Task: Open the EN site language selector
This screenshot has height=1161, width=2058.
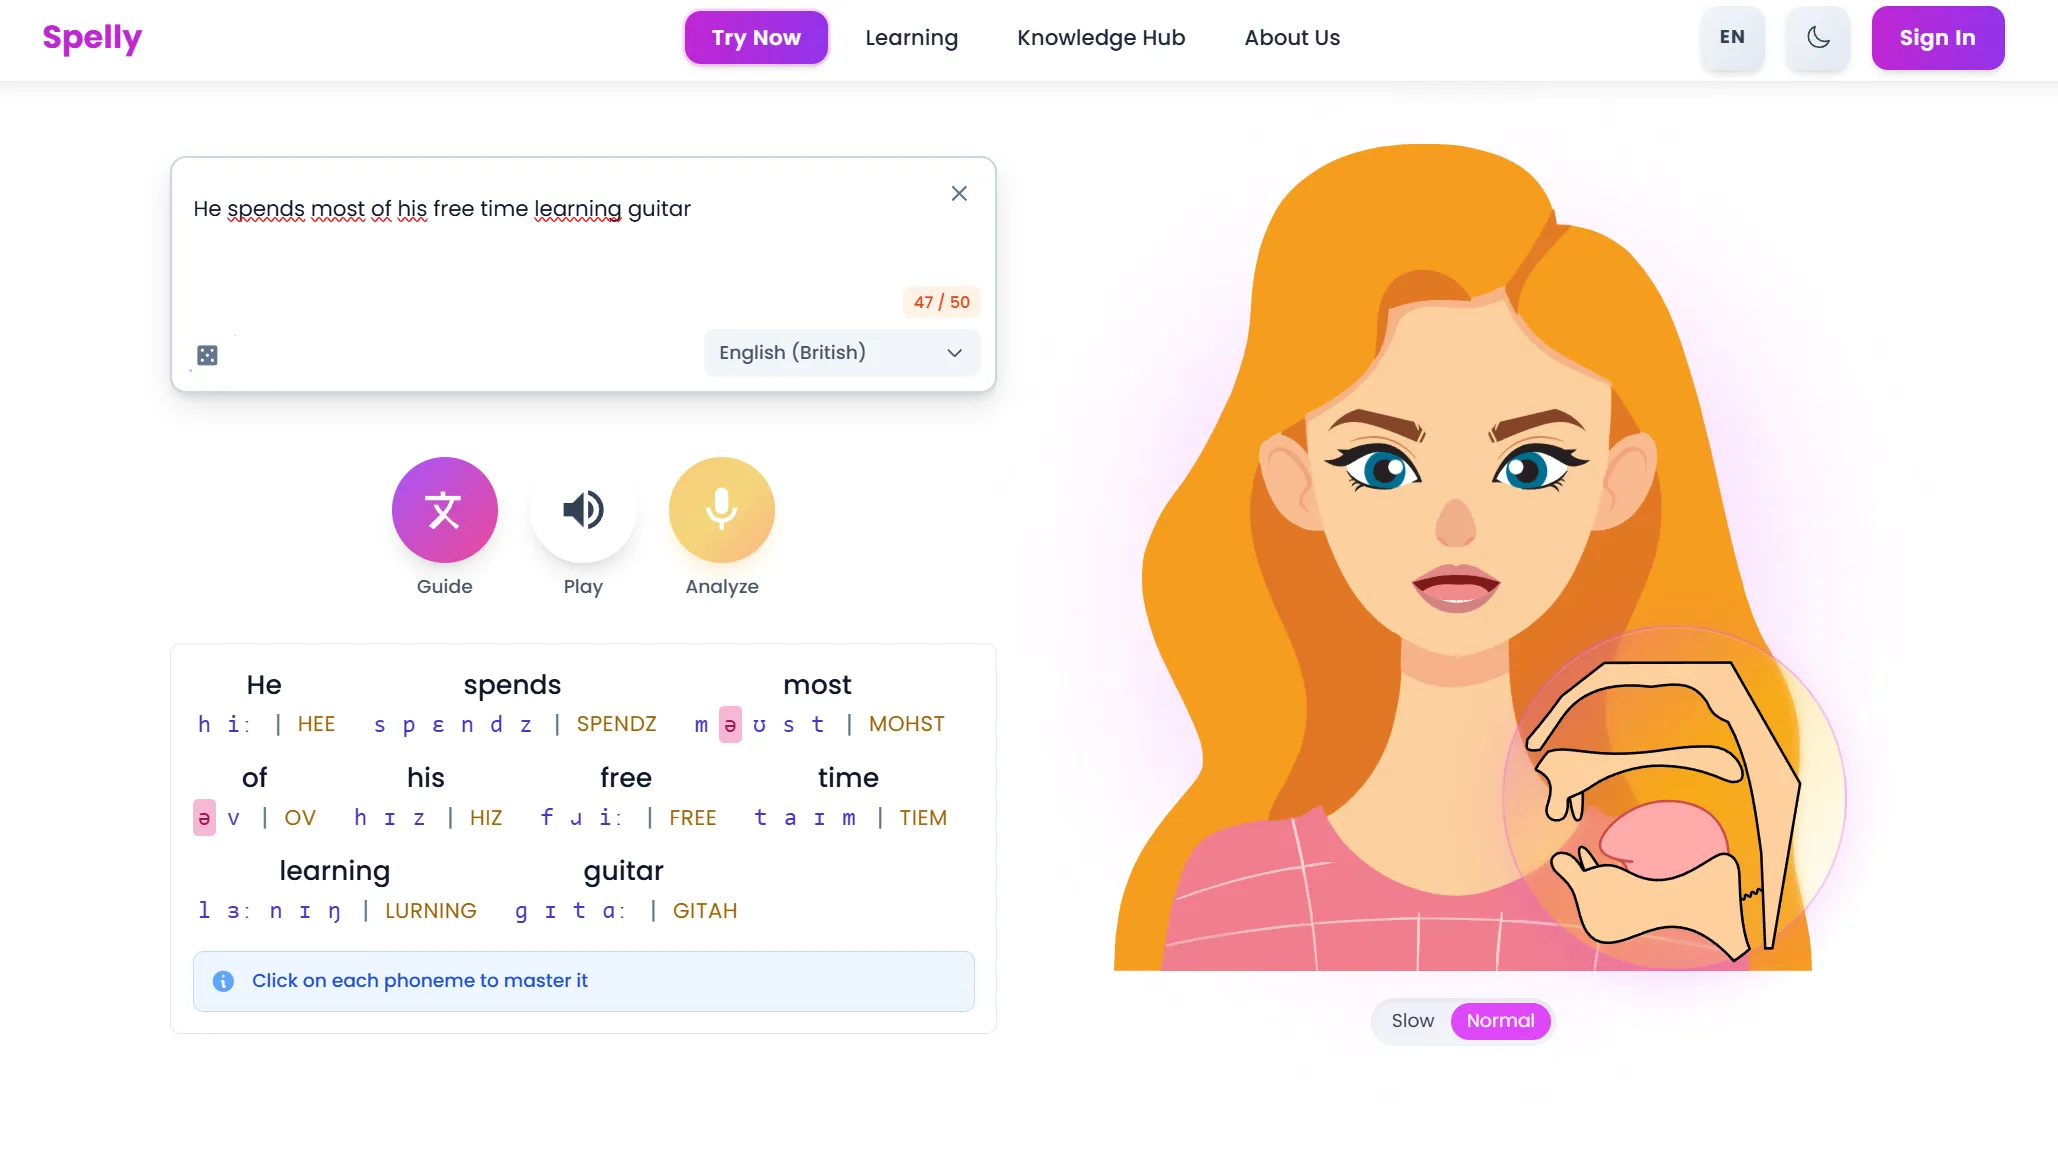Action: (x=1732, y=38)
